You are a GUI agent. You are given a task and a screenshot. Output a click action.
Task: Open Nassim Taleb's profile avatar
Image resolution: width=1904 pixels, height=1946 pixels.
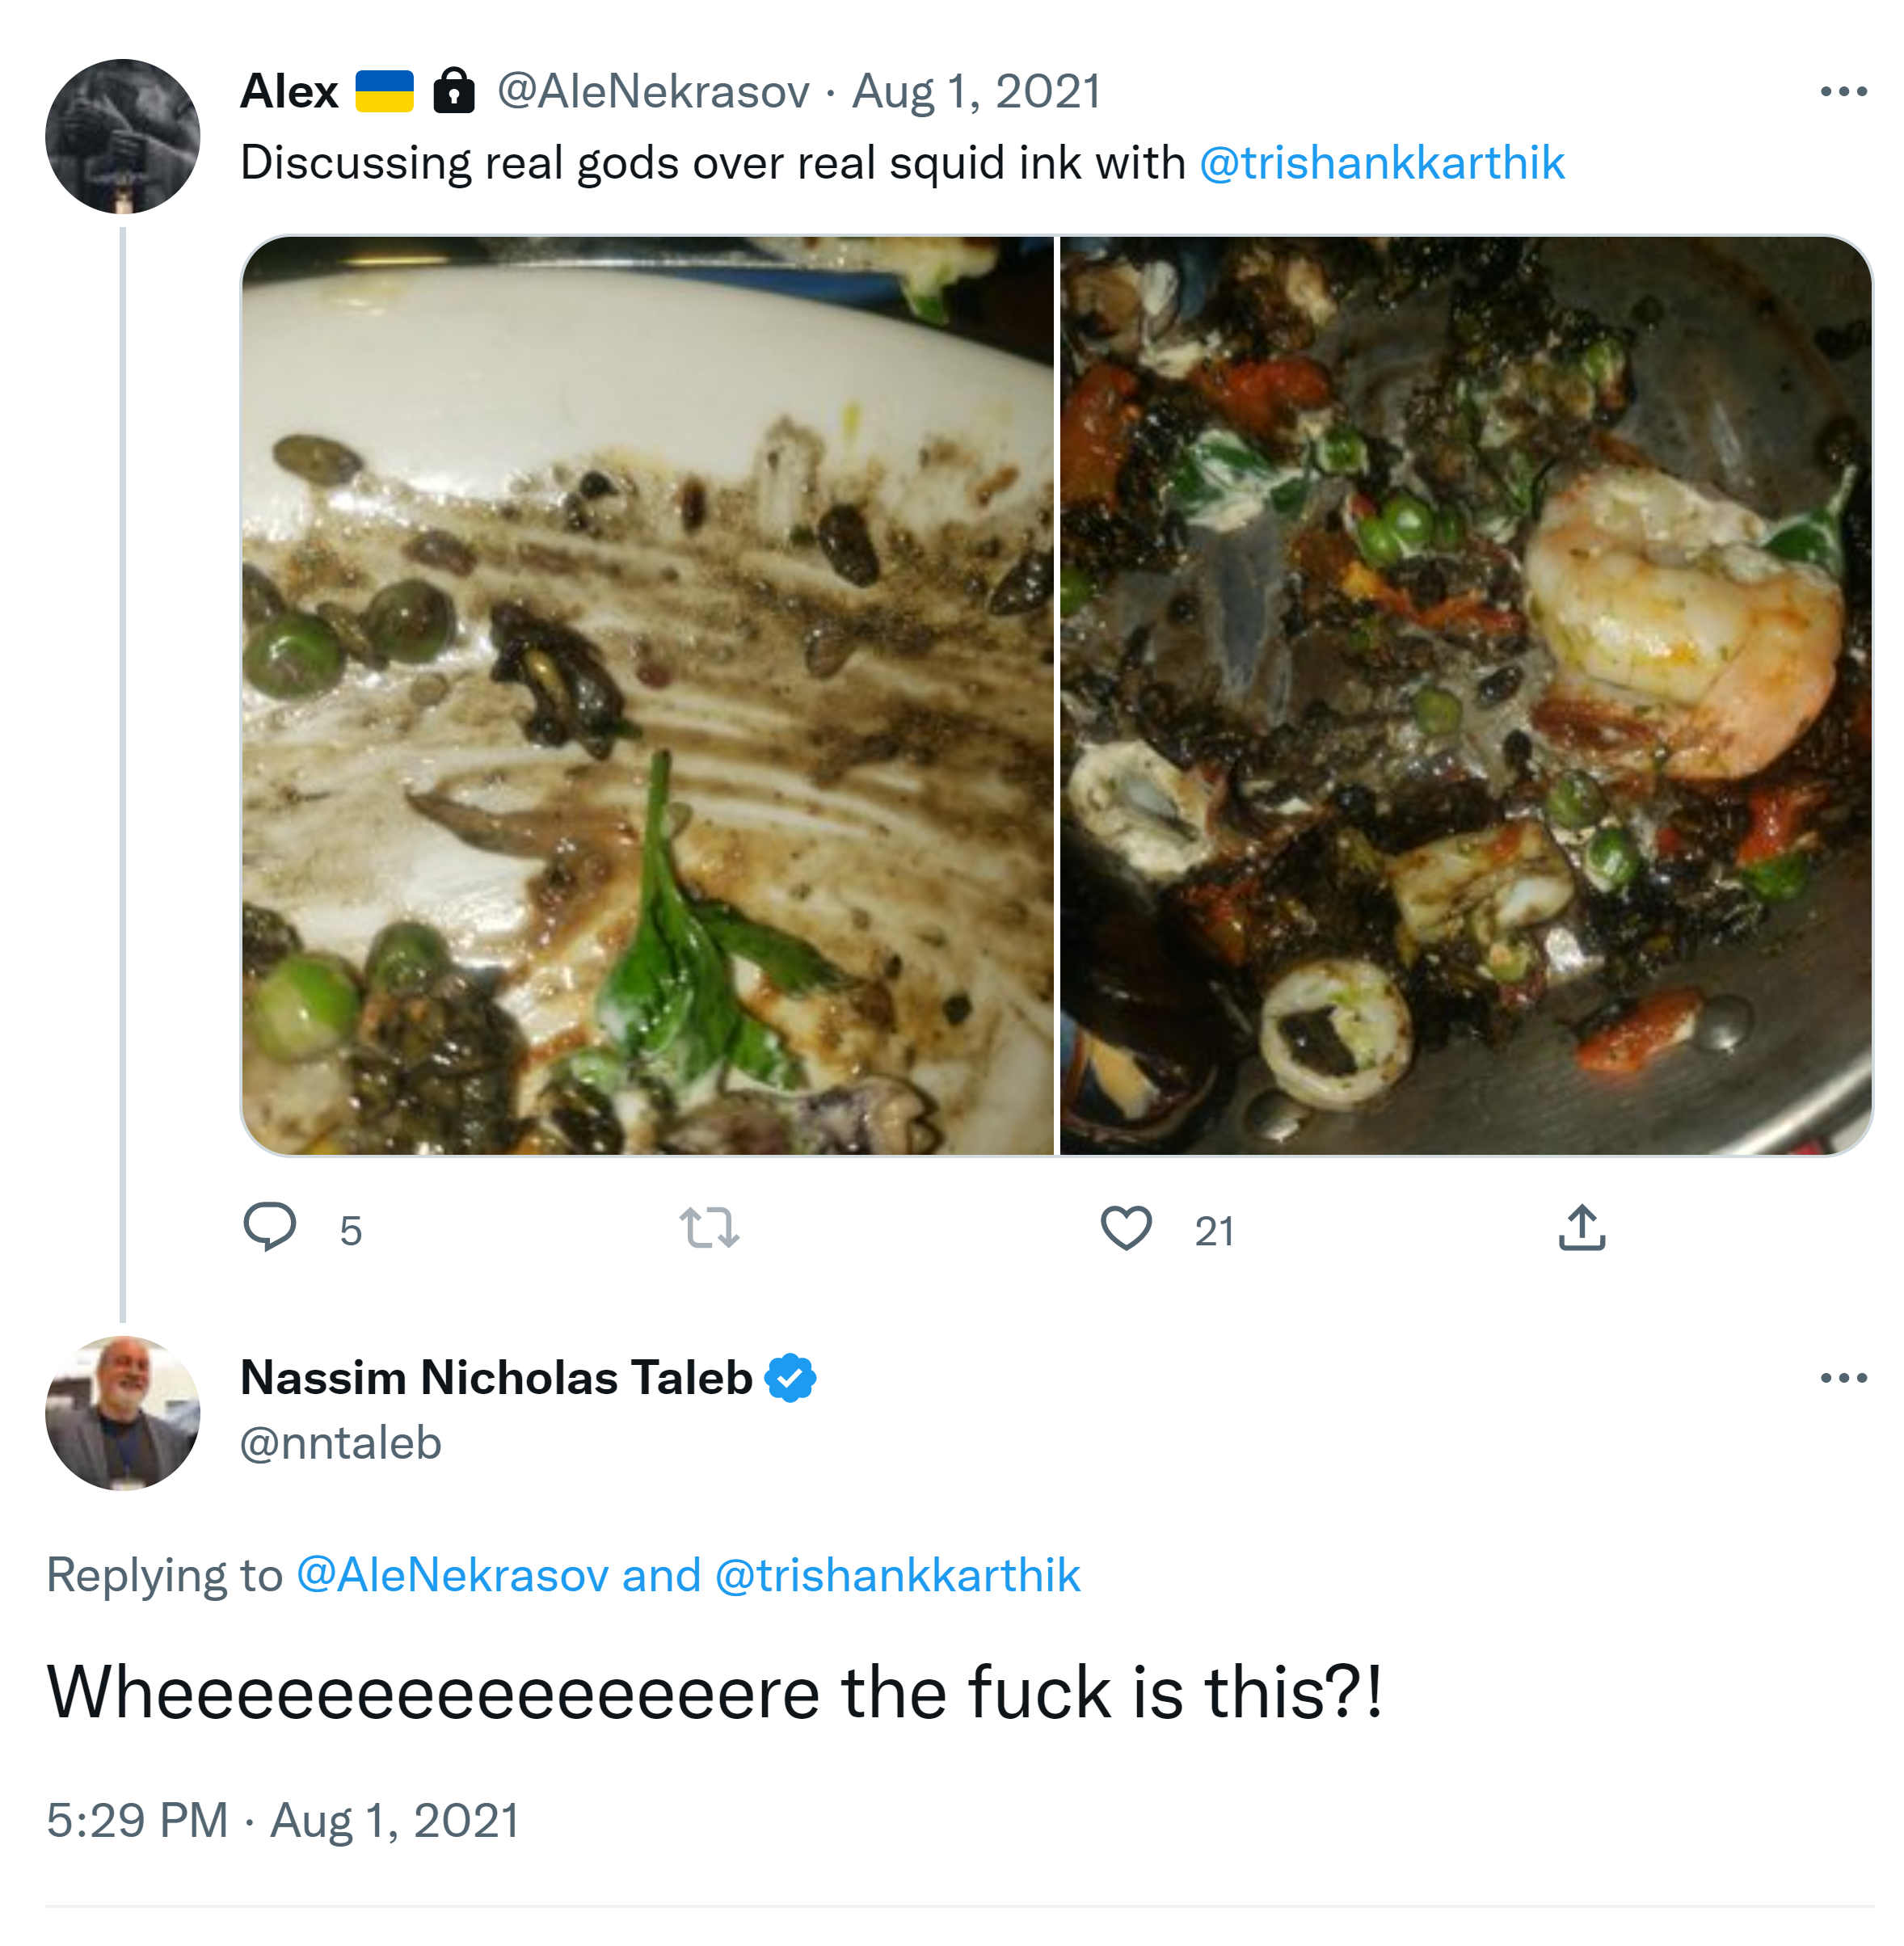point(122,1412)
